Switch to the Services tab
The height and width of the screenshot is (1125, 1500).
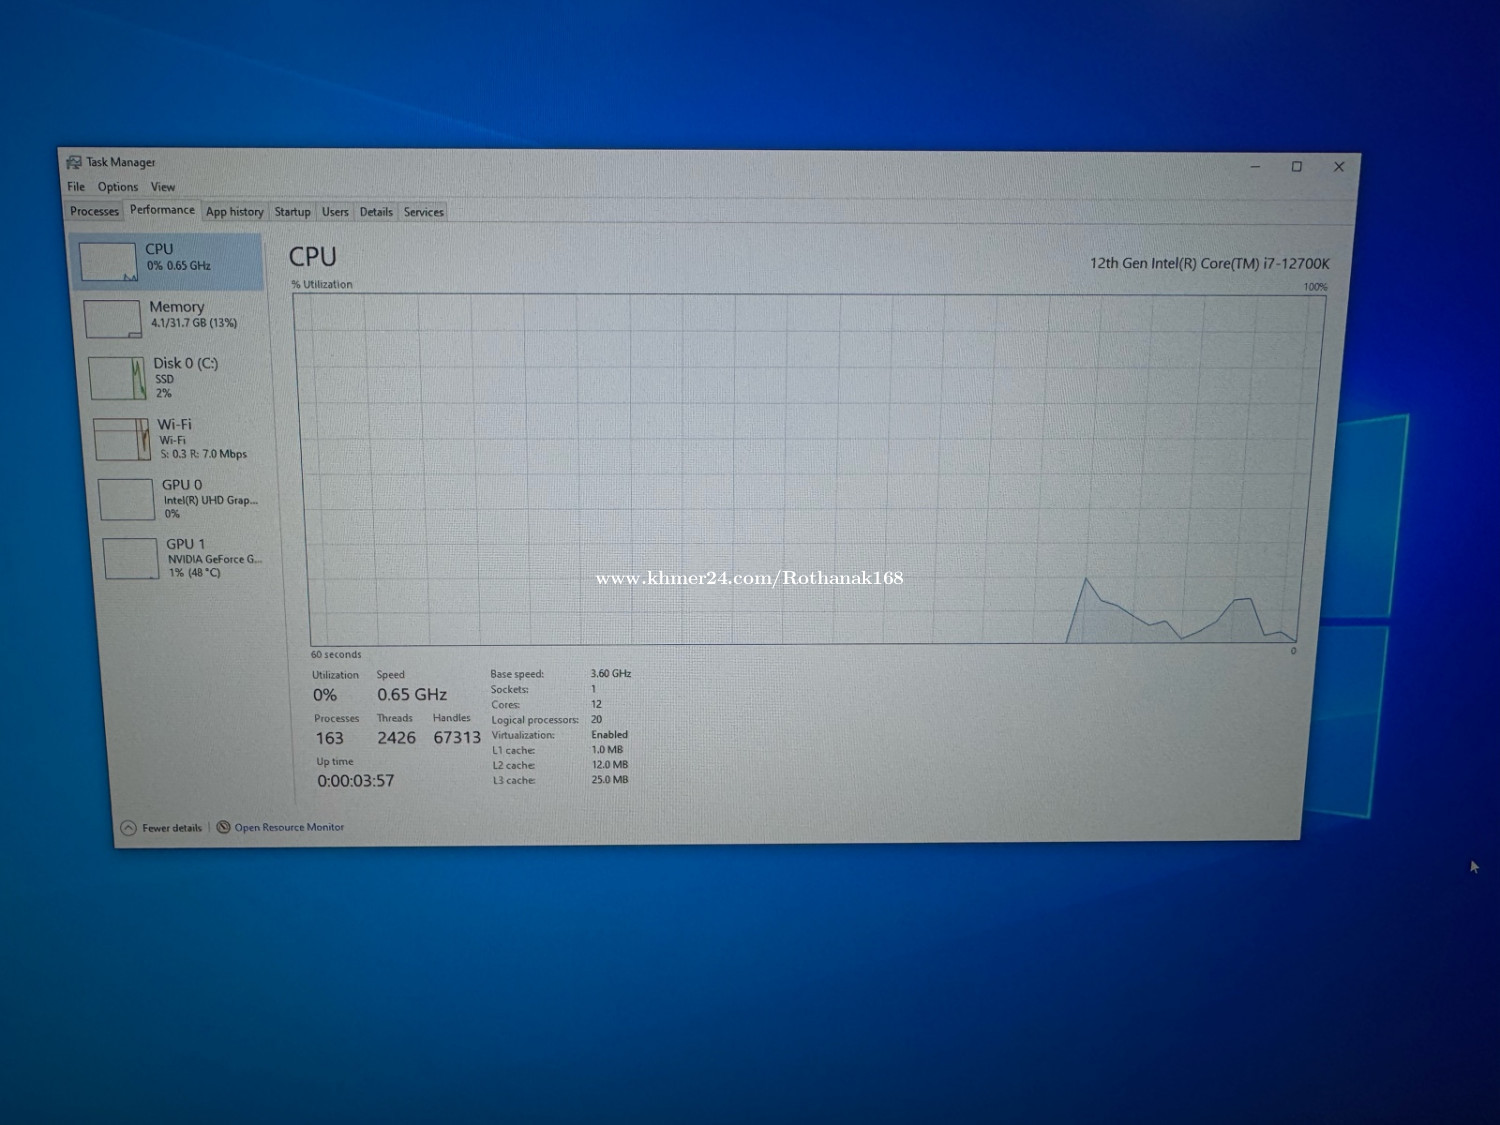point(424,212)
